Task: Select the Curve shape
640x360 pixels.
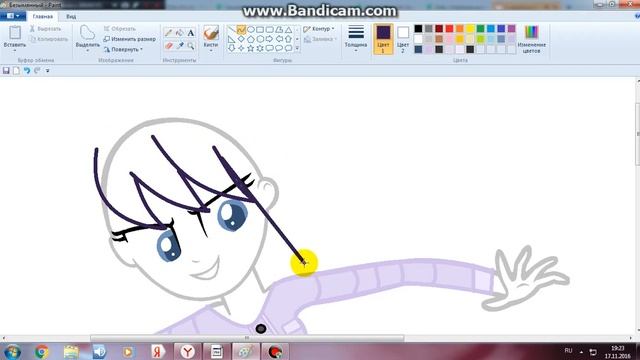Action: (241, 30)
